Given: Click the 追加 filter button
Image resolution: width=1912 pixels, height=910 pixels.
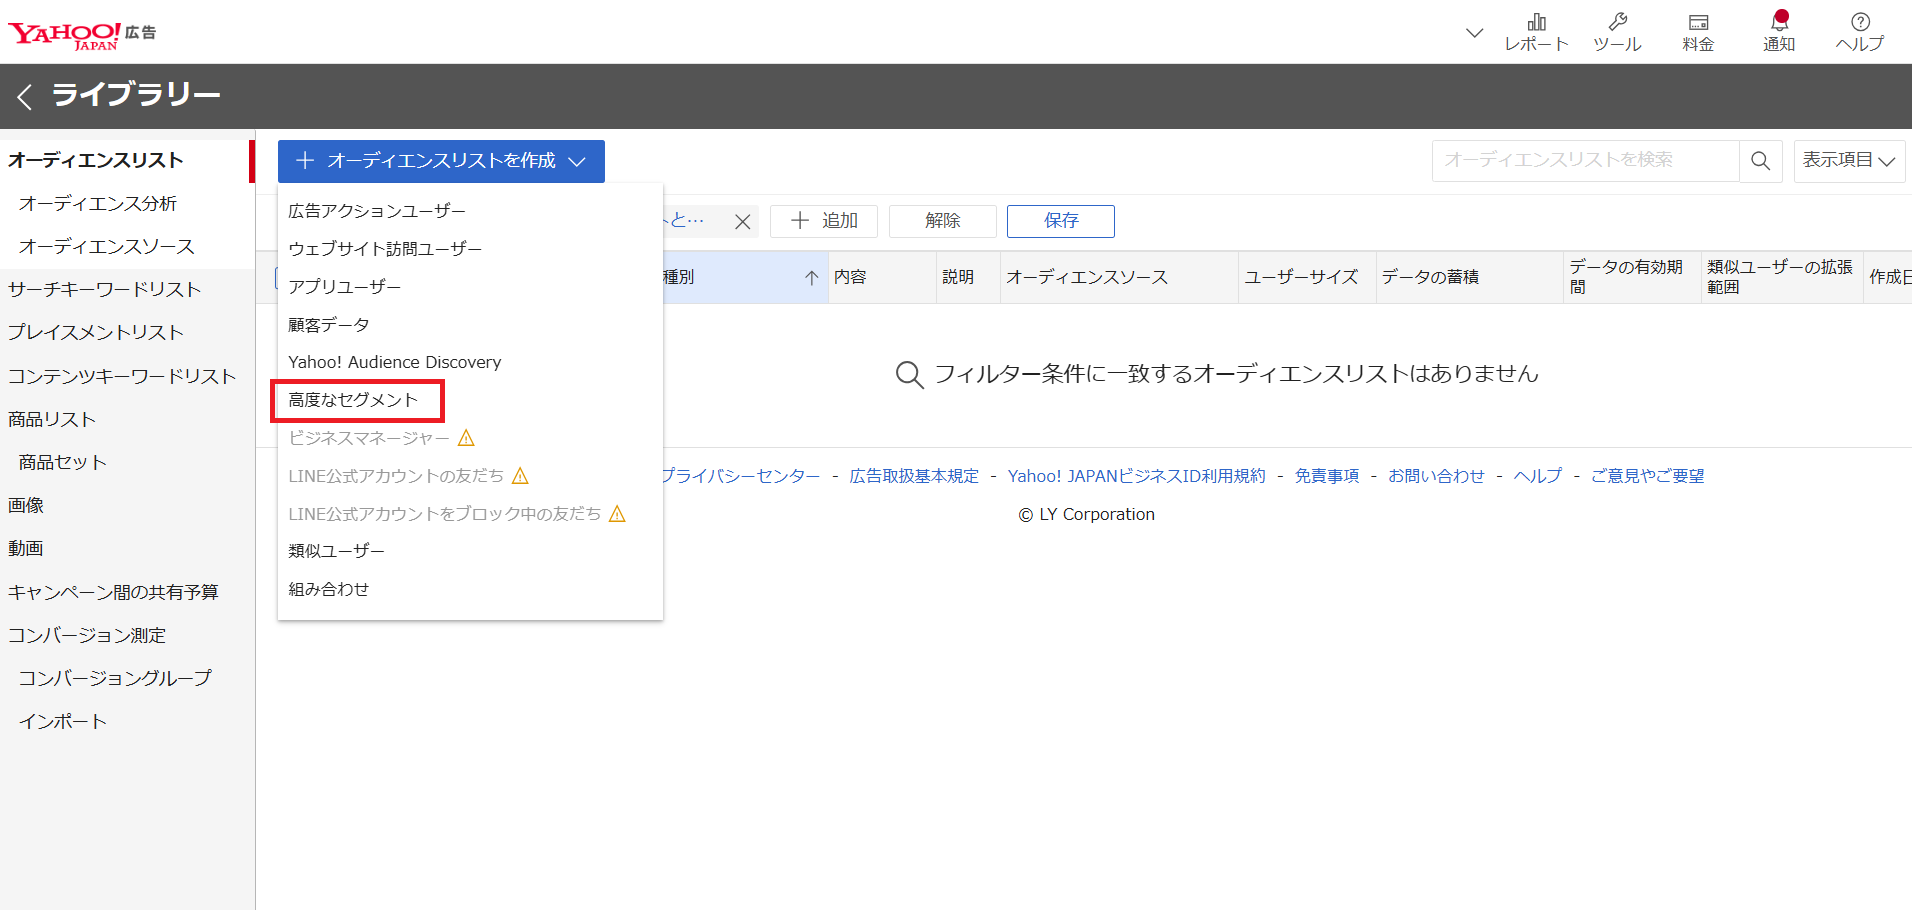Looking at the screenshot, I should tap(824, 221).
